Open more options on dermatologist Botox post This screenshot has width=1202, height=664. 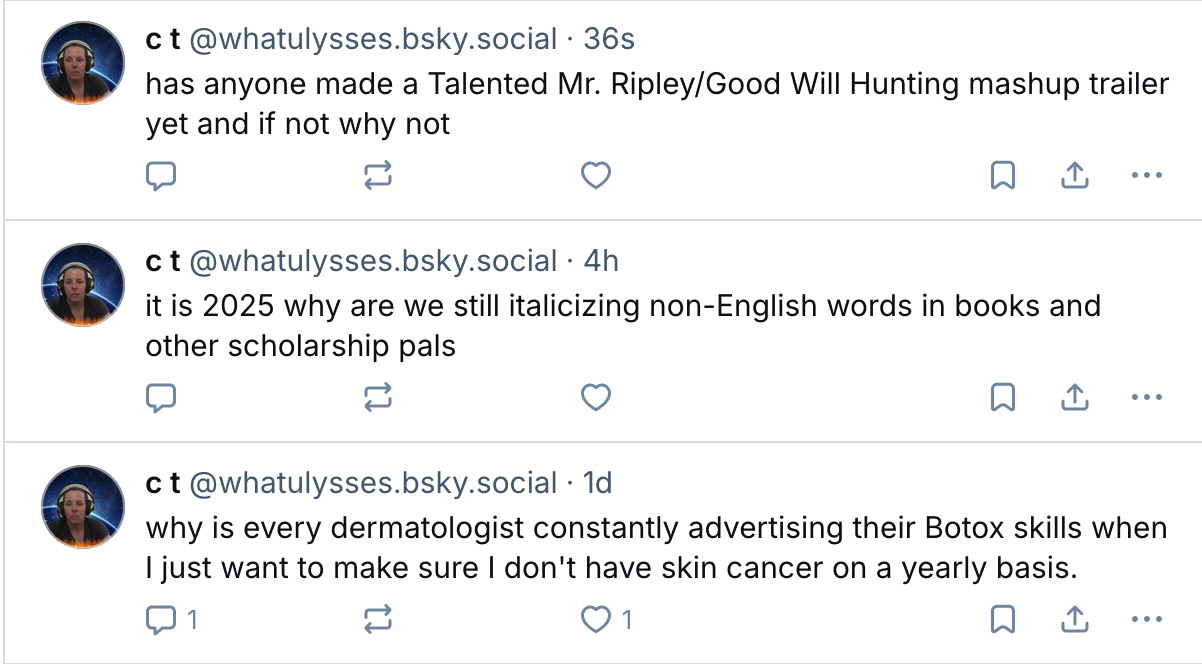pyautogui.click(x=1146, y=620)
